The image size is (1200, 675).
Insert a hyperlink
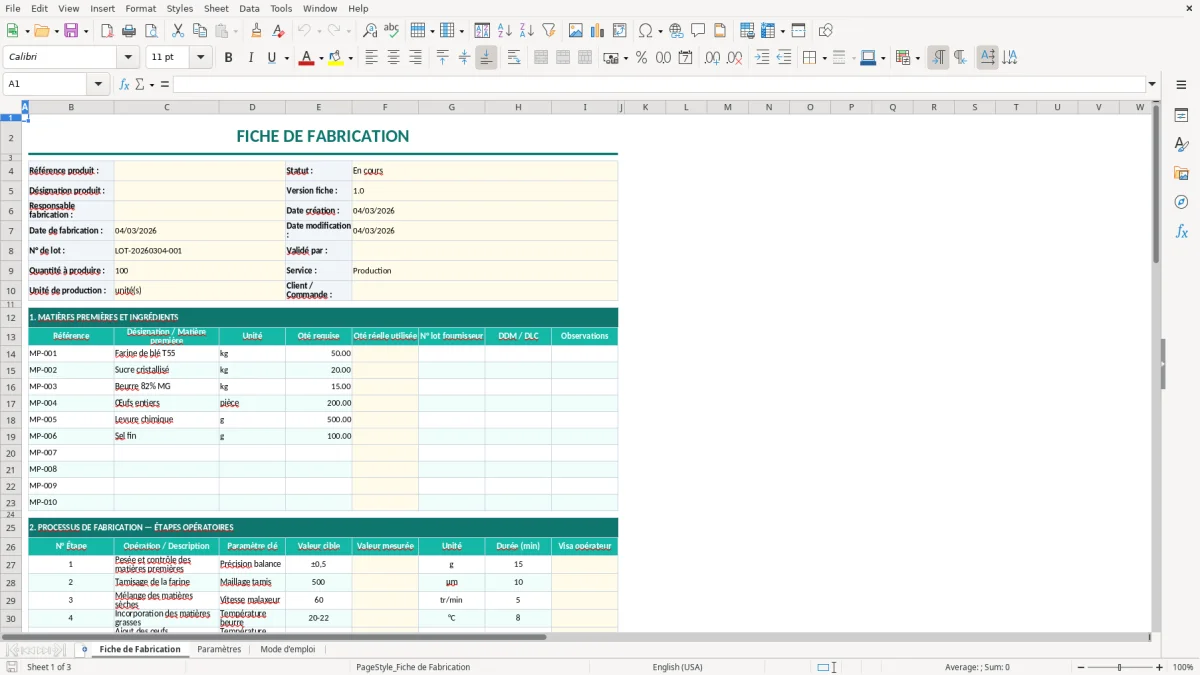coord(676,31)
